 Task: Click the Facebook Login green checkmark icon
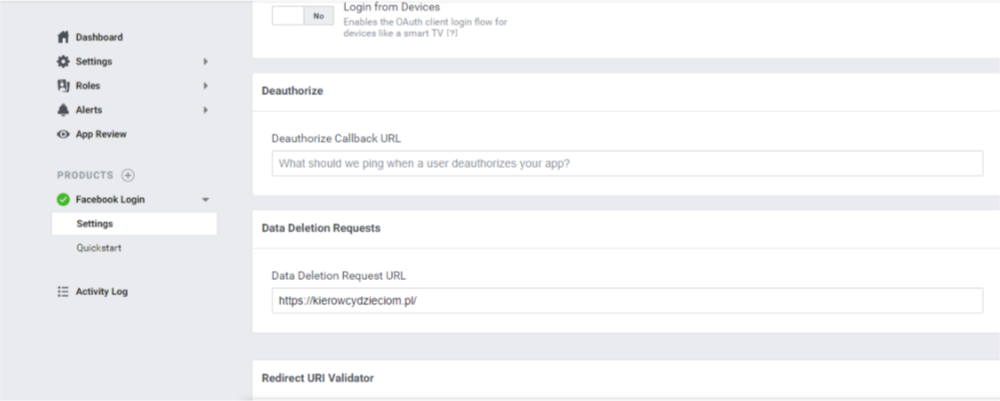[x=63, y=199]
